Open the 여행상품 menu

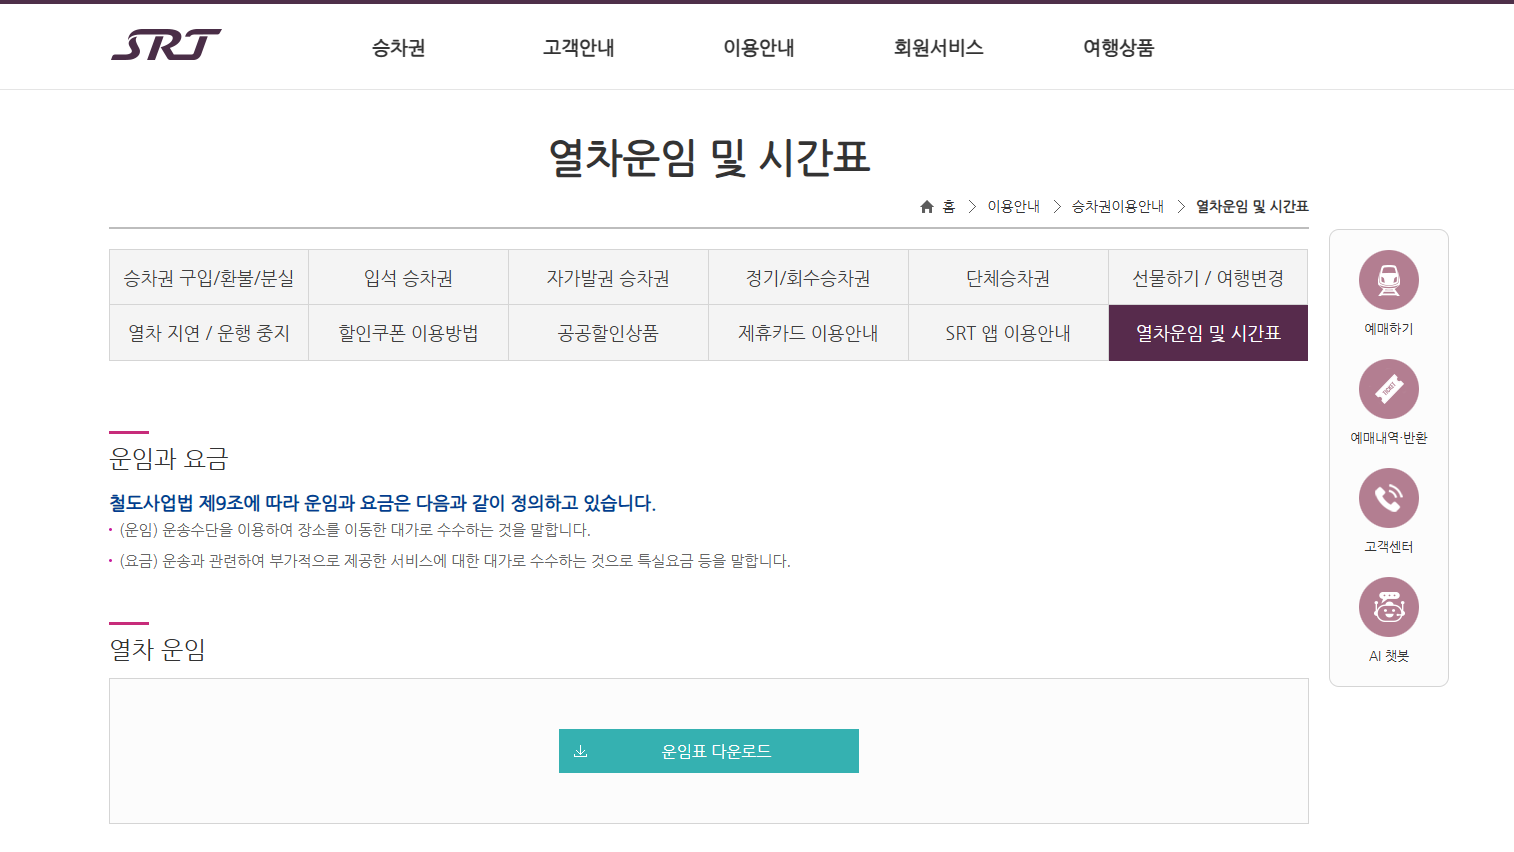tap(1118, 46)
